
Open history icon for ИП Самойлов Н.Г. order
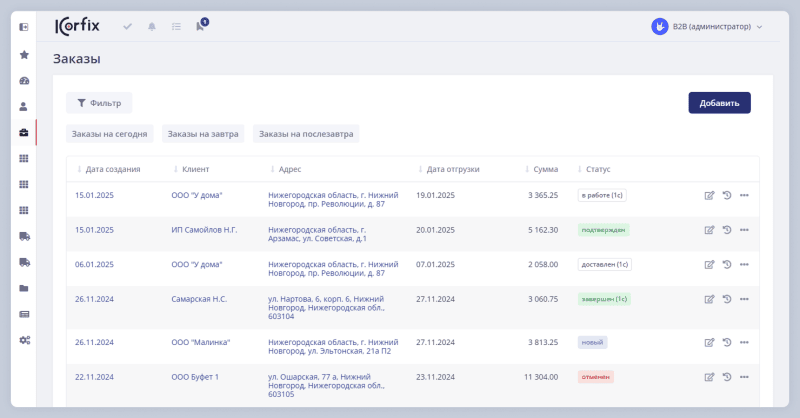click(x=727, y=230)
